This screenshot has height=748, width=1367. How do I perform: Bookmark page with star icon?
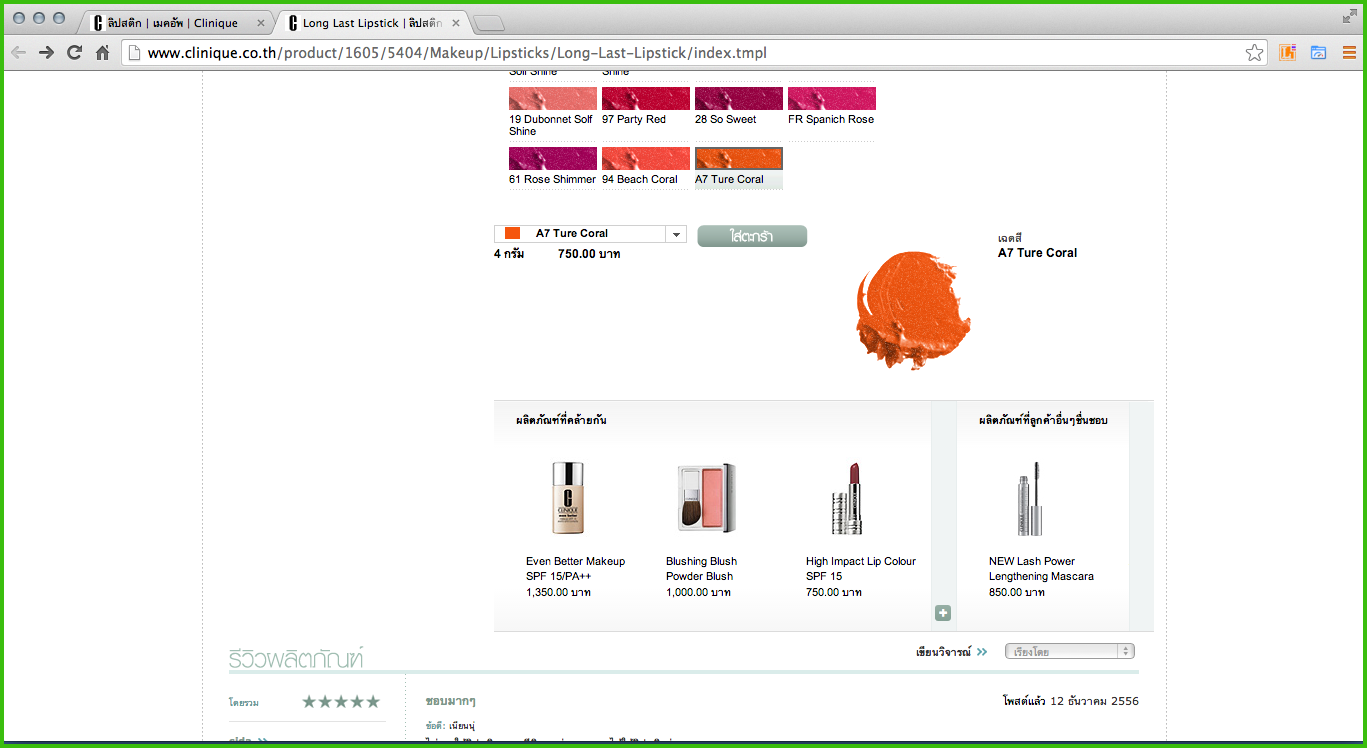[x=1254, y=53]
